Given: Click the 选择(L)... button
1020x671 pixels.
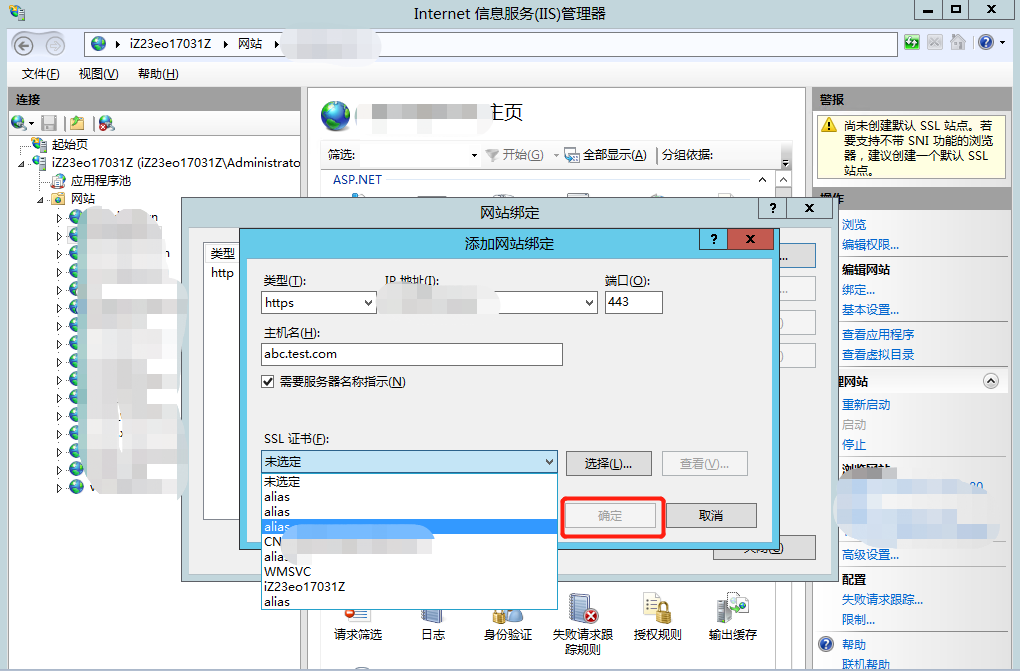Looking at the screenshot, I should (x=608, y=463).
